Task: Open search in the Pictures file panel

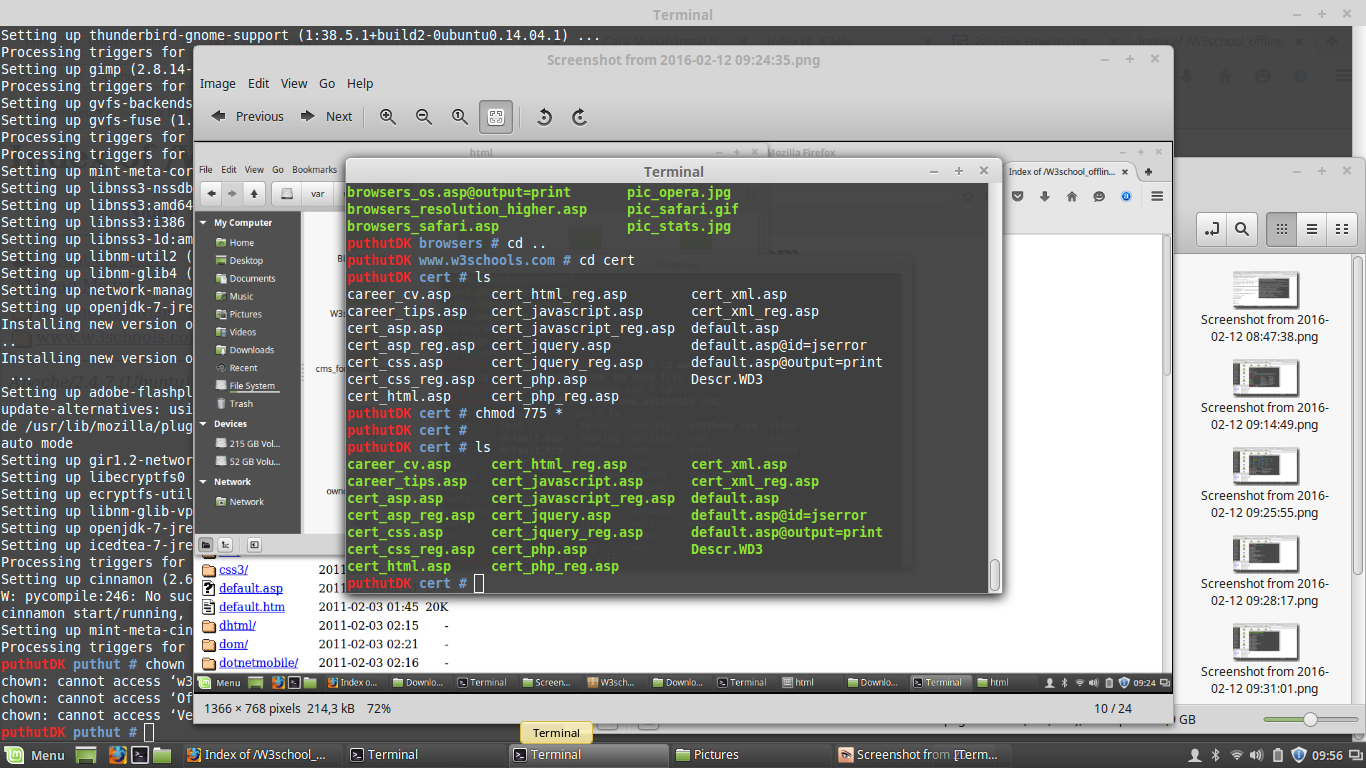Action: click(1242, 229)
